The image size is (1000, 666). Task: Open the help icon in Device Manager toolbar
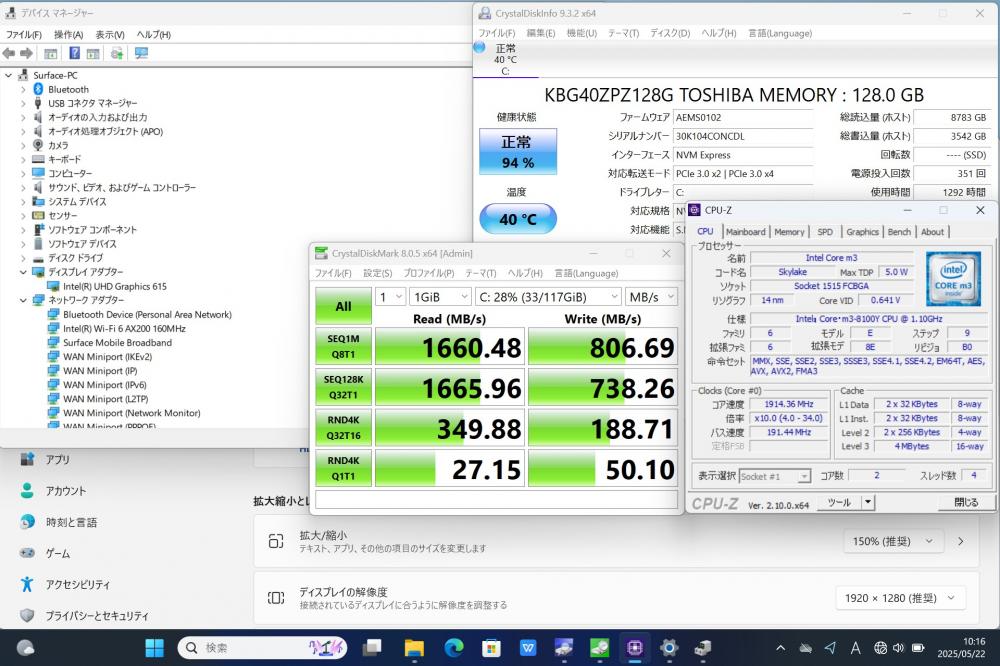click(x=75, y=54)
